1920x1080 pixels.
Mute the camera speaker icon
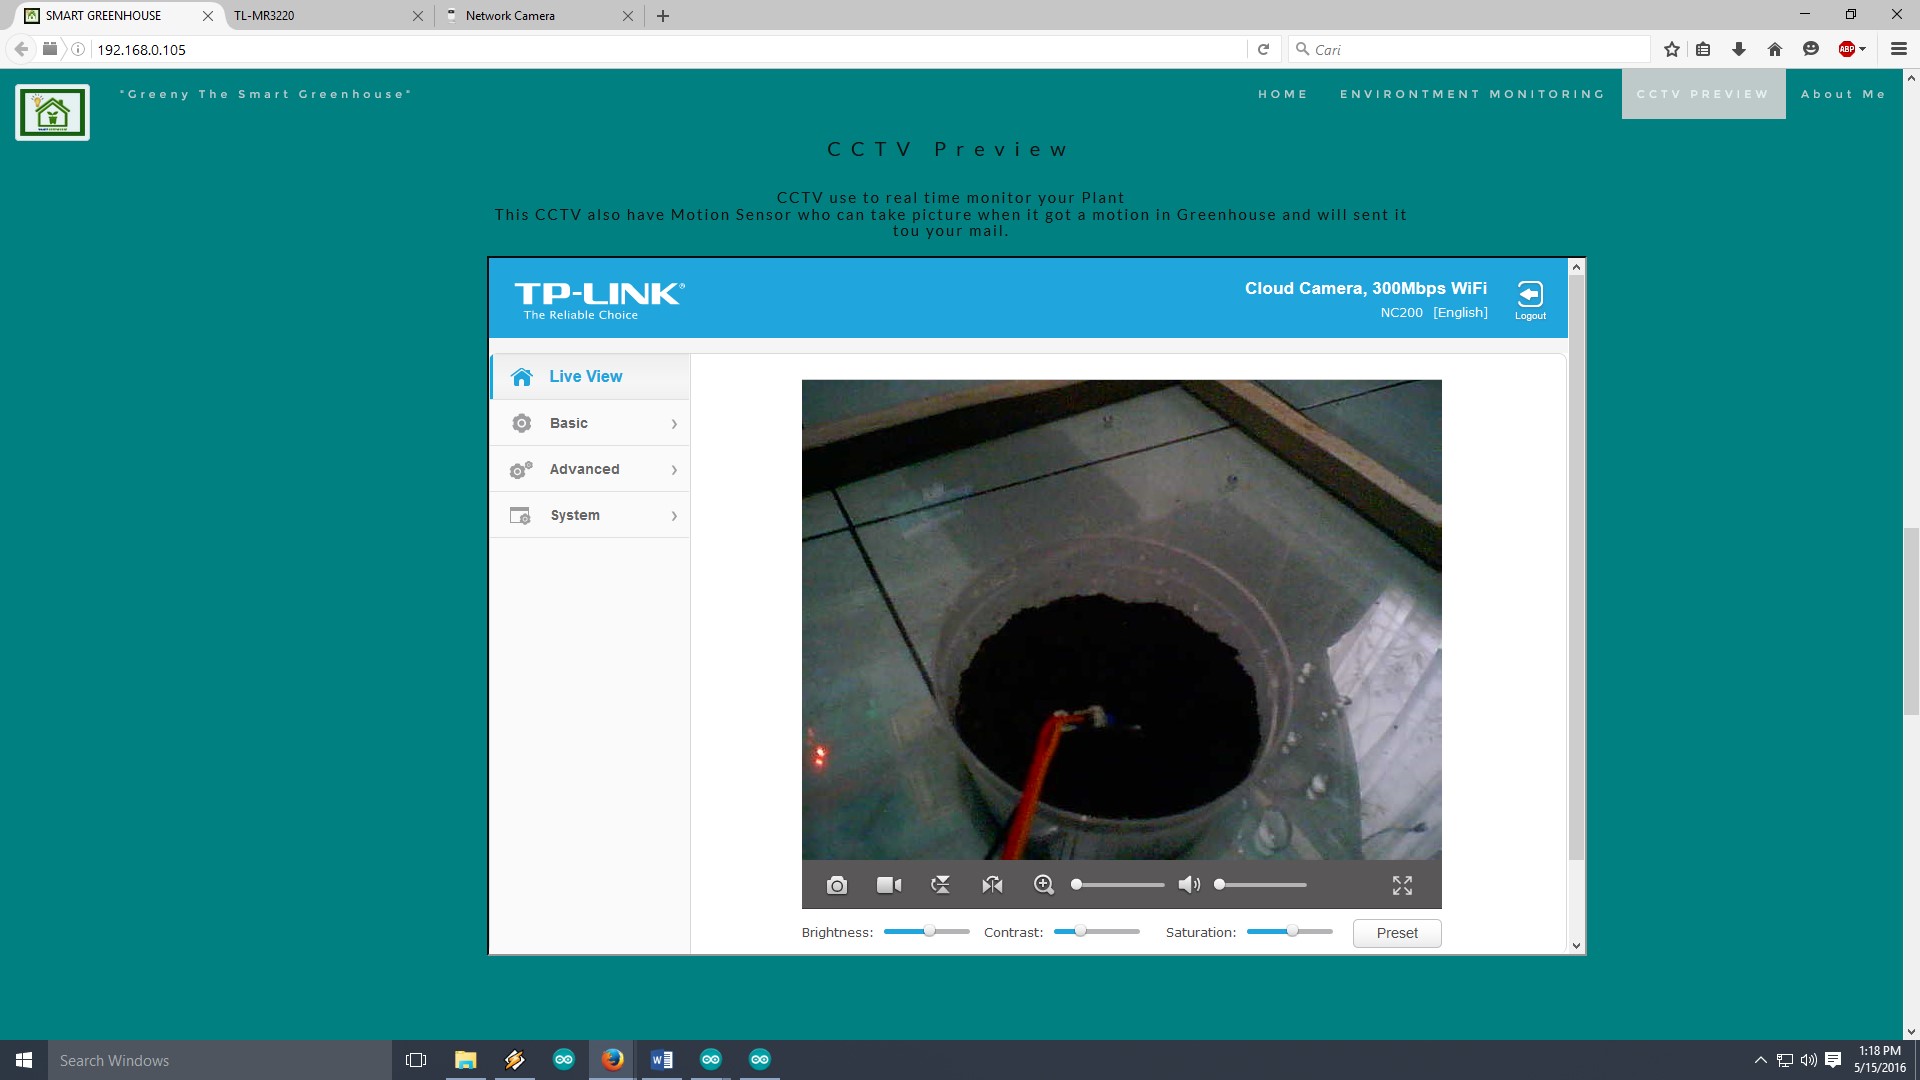click(x=1189, y=885)
